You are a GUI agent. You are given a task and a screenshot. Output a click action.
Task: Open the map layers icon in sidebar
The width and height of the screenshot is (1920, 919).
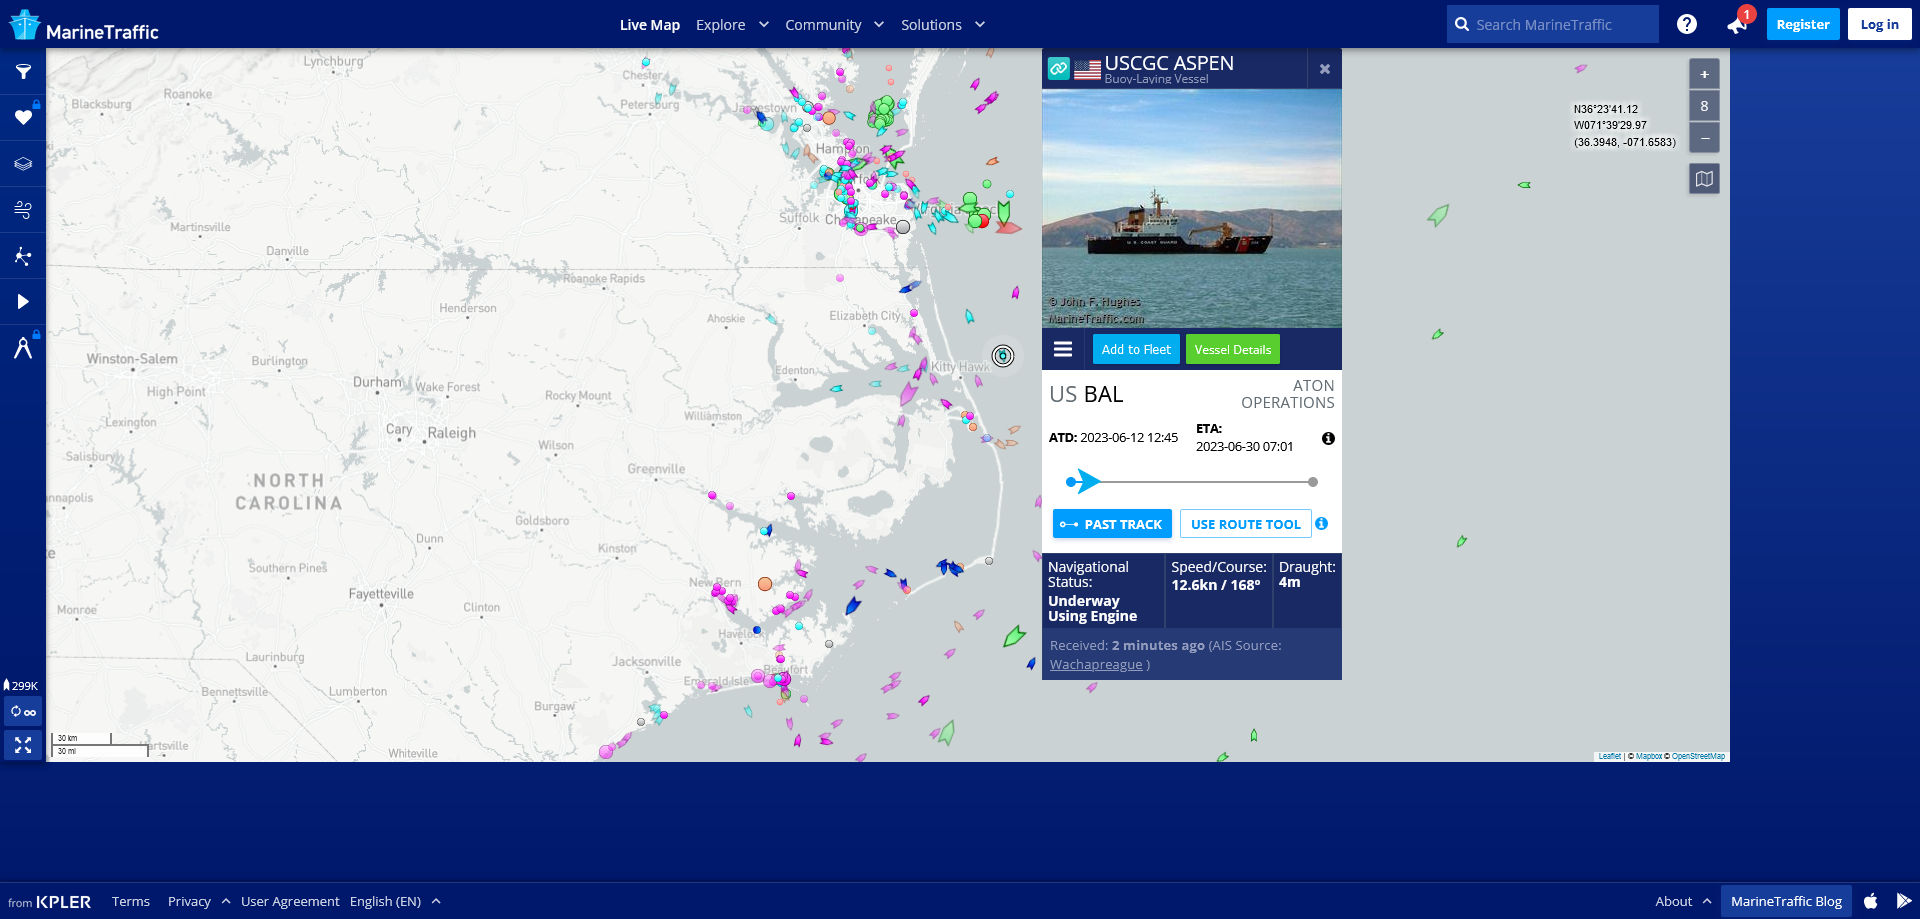pos(23,164)
